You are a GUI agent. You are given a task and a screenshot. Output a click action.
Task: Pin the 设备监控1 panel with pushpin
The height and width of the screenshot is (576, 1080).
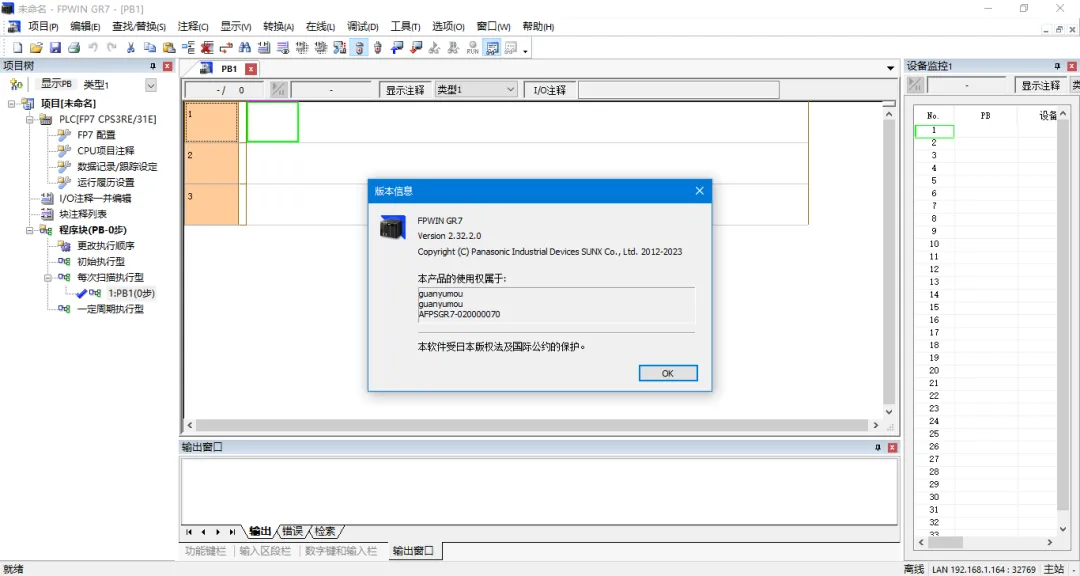click(1057, 66)
